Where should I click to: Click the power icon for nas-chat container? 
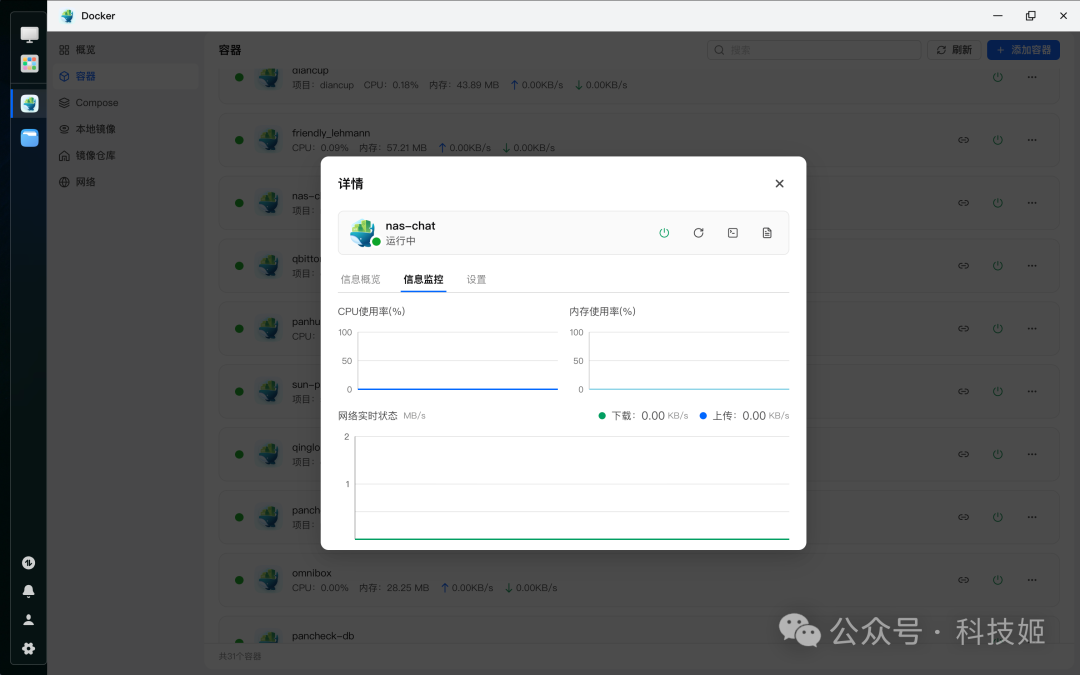pyautogui.click(x=664, y=233)
